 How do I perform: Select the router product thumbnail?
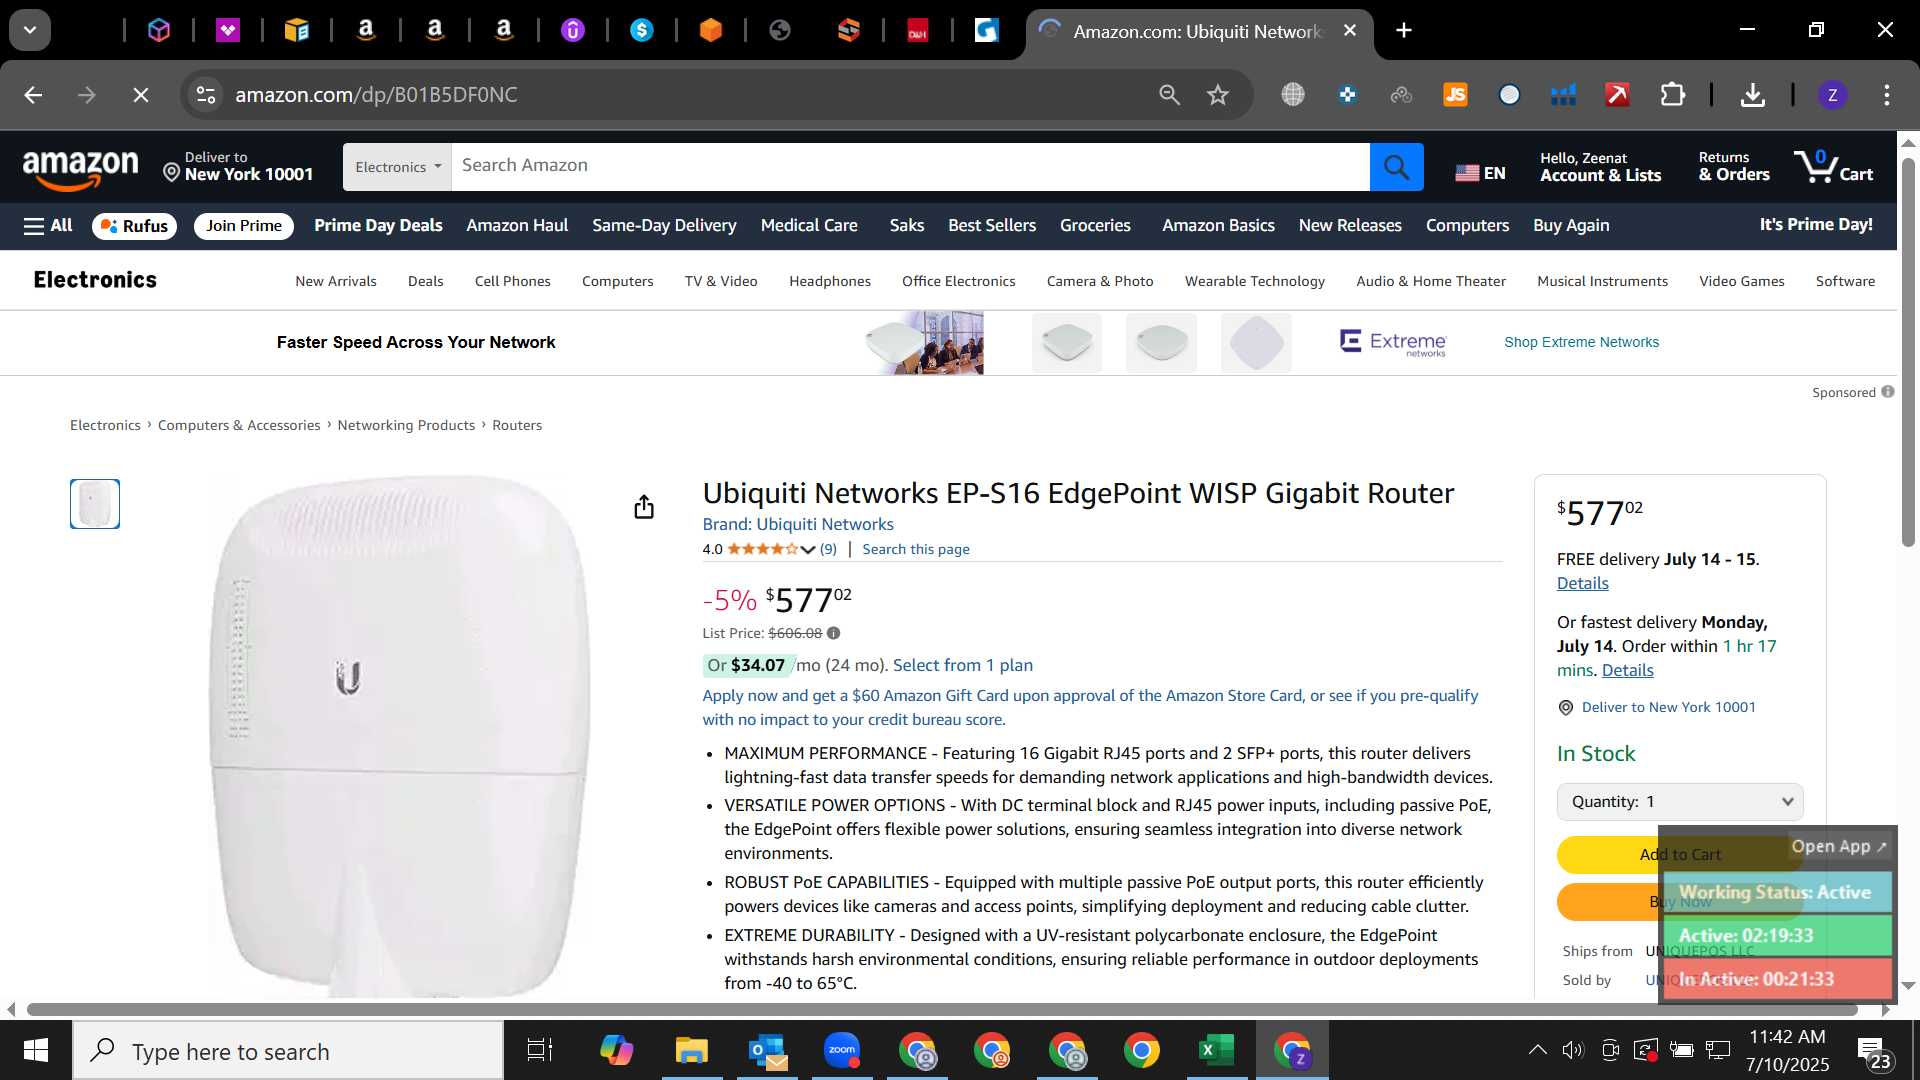[x=95, y=504]
